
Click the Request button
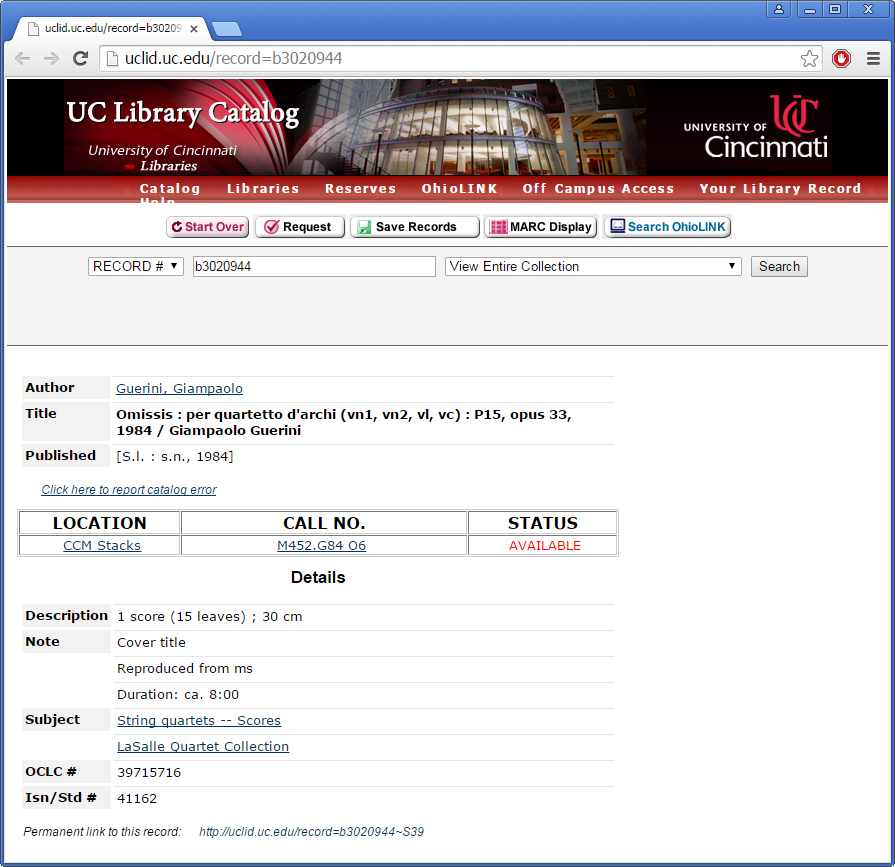[x=300, y=227]
